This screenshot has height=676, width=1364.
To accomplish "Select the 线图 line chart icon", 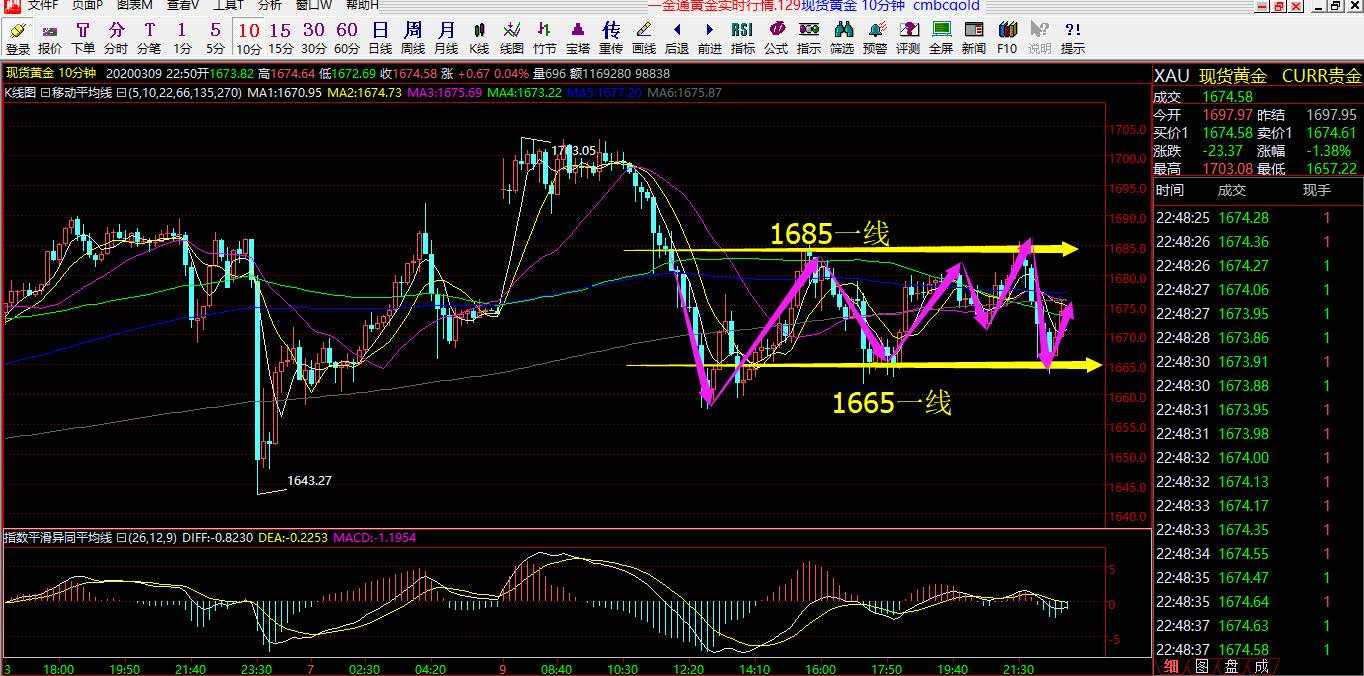I will point(512,38).
